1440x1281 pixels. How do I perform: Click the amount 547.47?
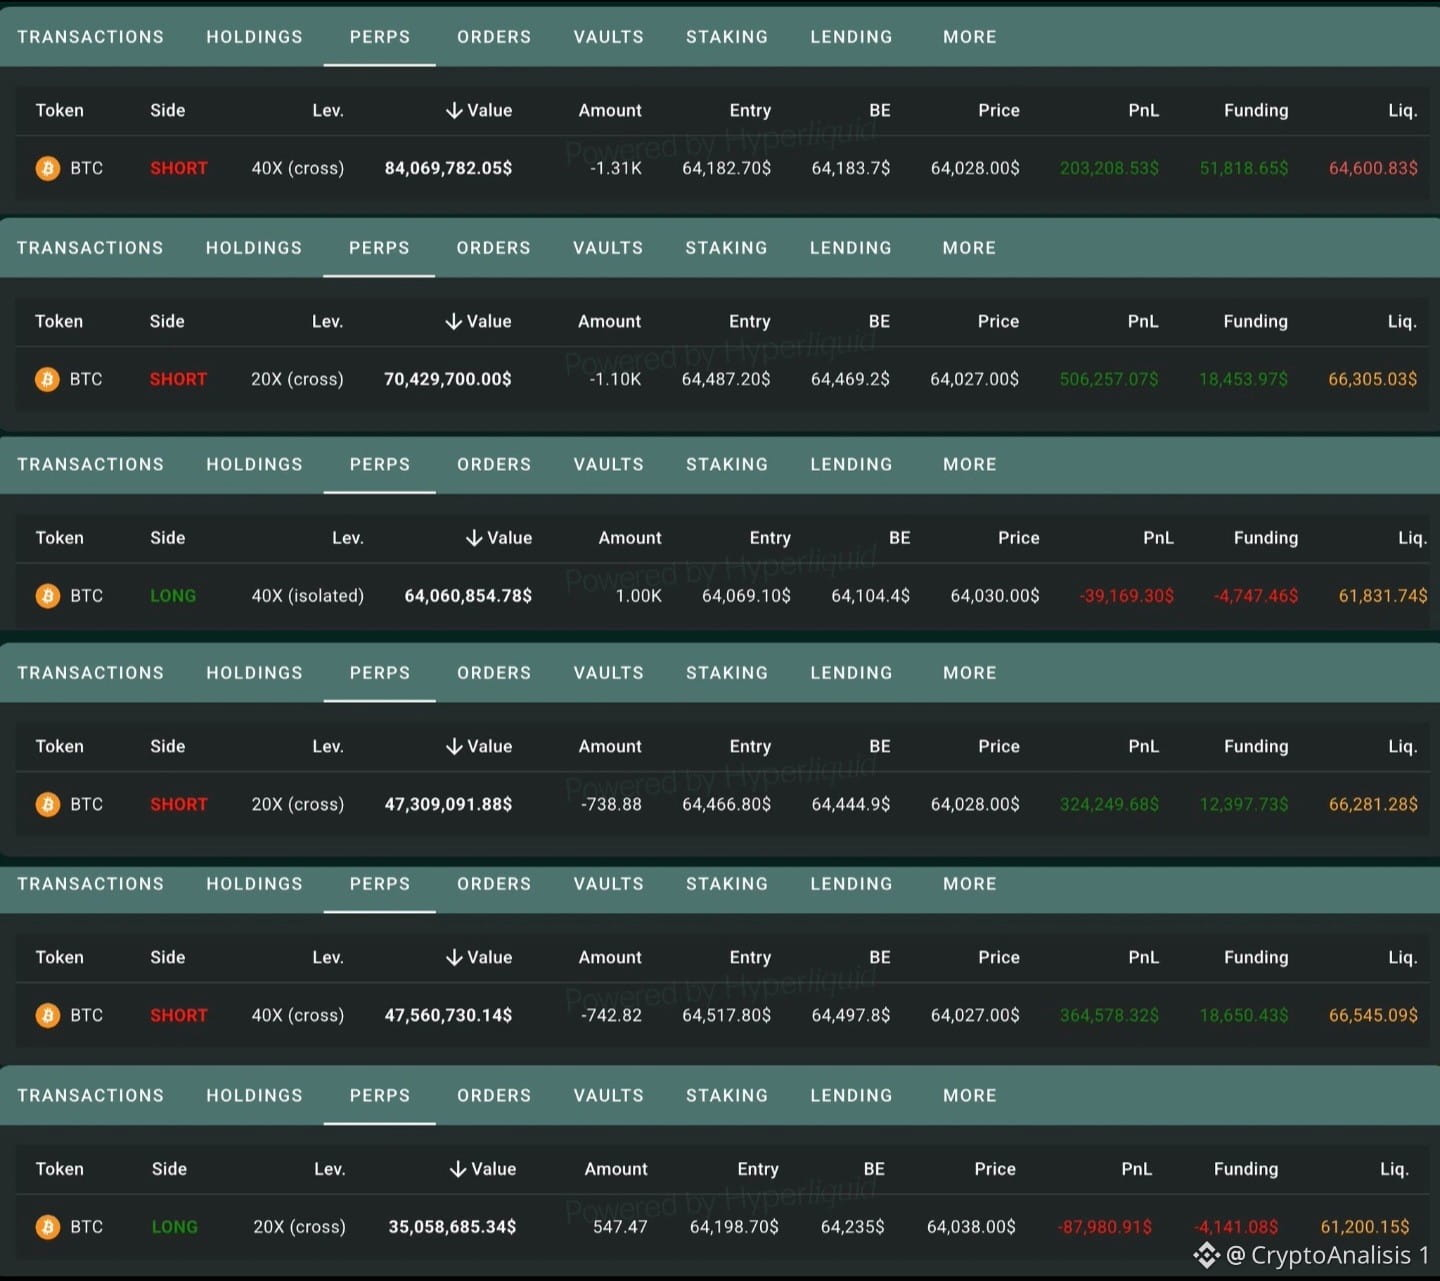pos(620,1227)
